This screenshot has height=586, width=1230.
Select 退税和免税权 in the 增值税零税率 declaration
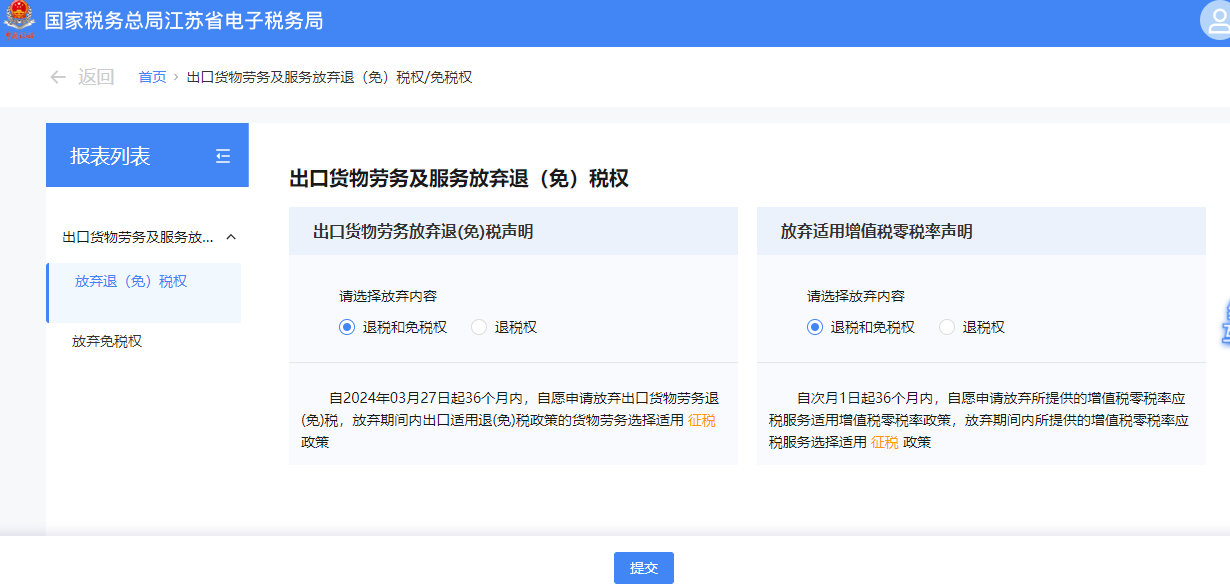(815, 327)
